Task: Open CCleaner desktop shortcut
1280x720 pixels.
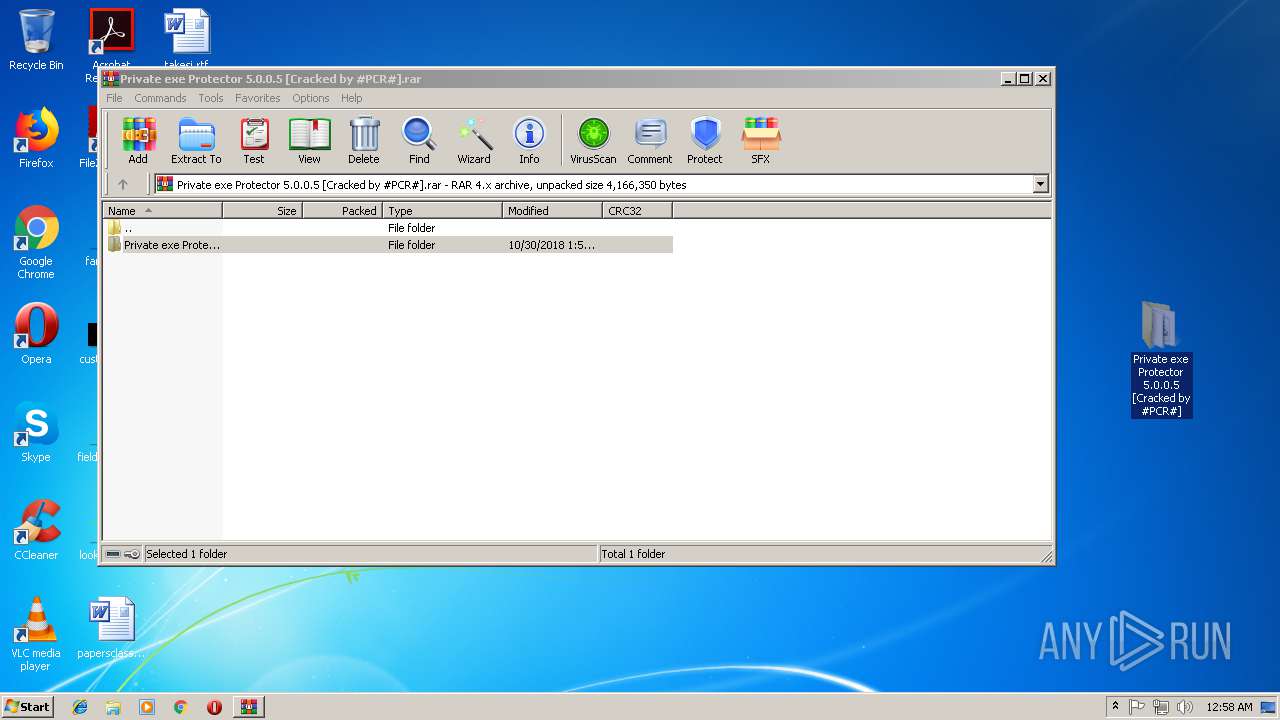Action: pos(36,530)
